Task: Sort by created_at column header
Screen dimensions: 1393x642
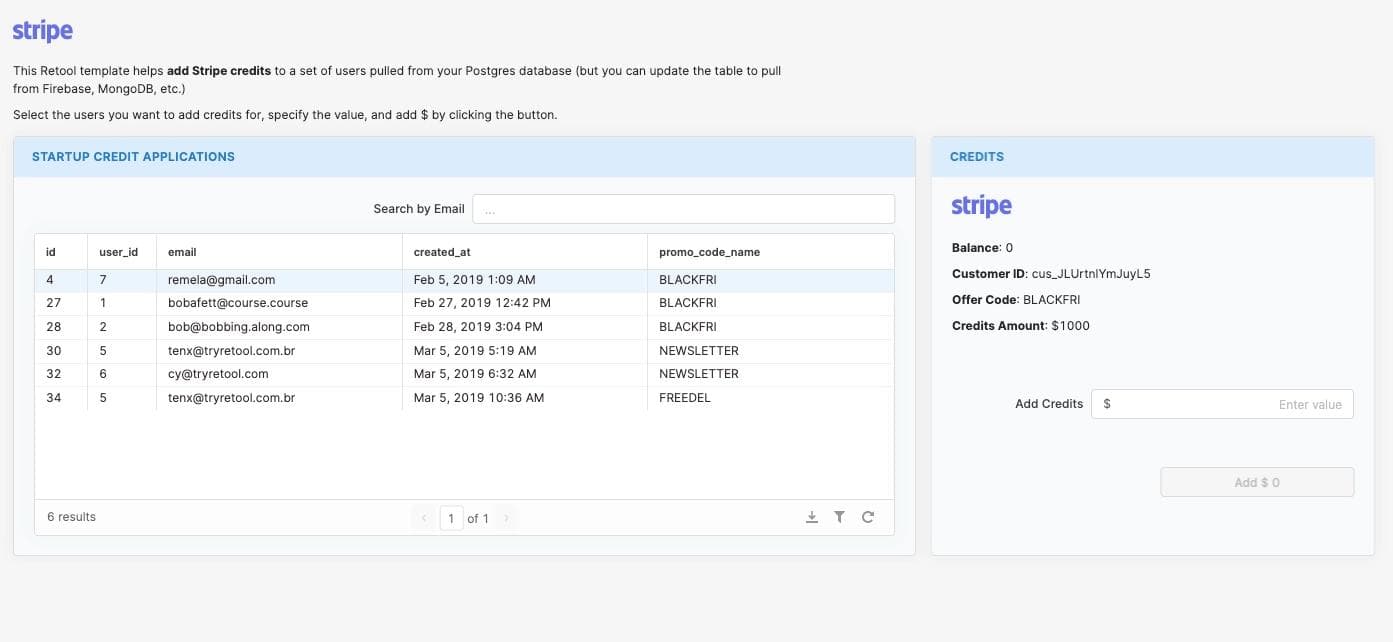Action: point(441,252)
